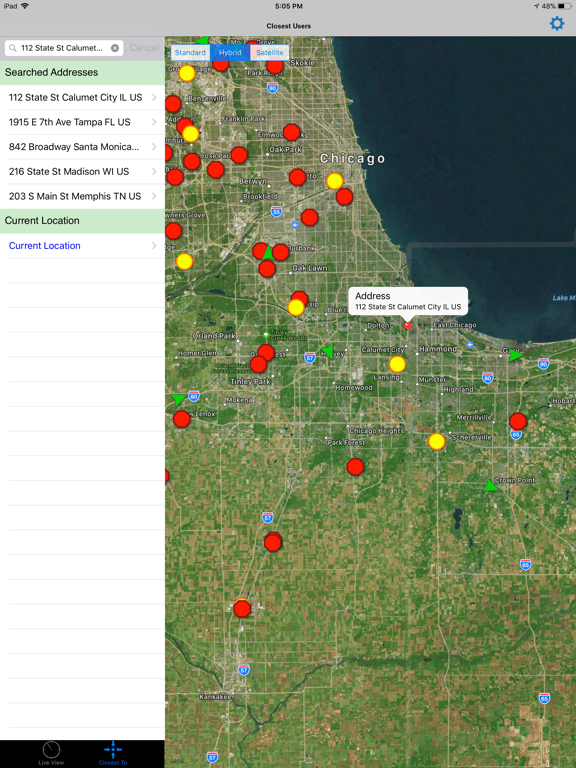Open the Closest To tab

point(113,753)
